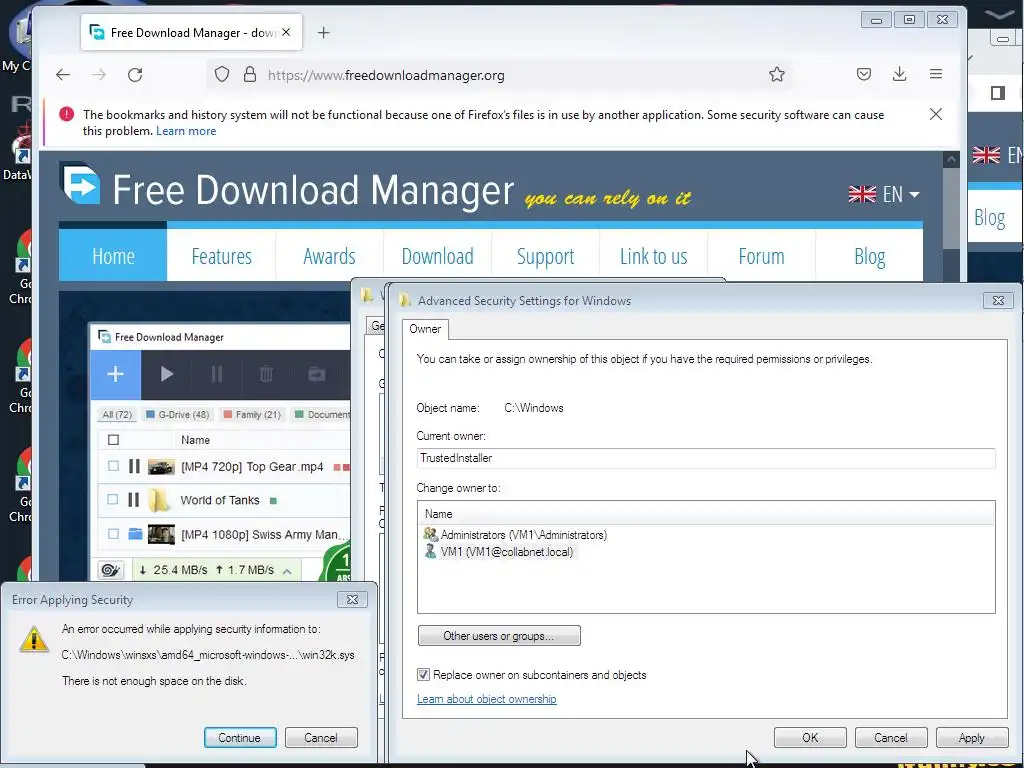
Task: Open the Firefox hamburger menu
Action: [936, 74]
